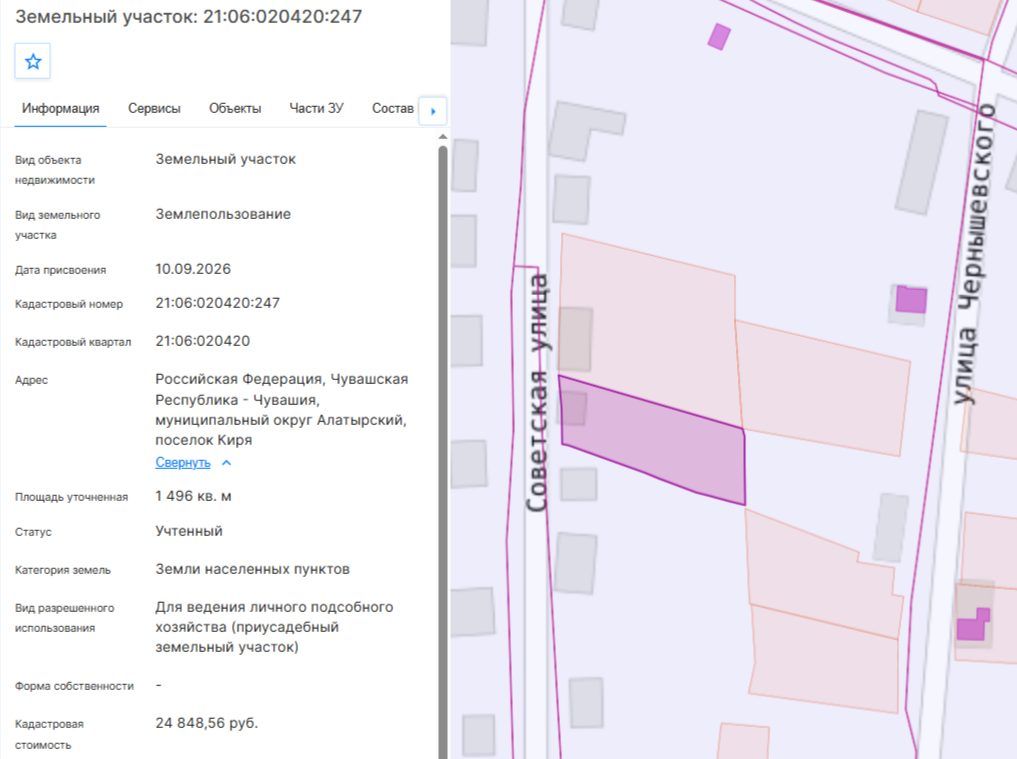Click the Кадастровый квартал label
The image size is (1017, 759).
(73, 343)
